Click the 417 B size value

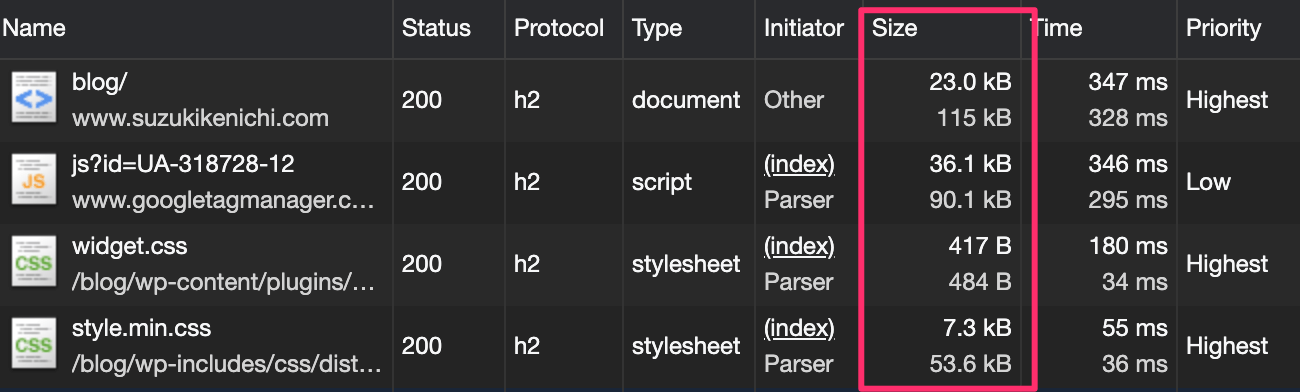point(980,246)
